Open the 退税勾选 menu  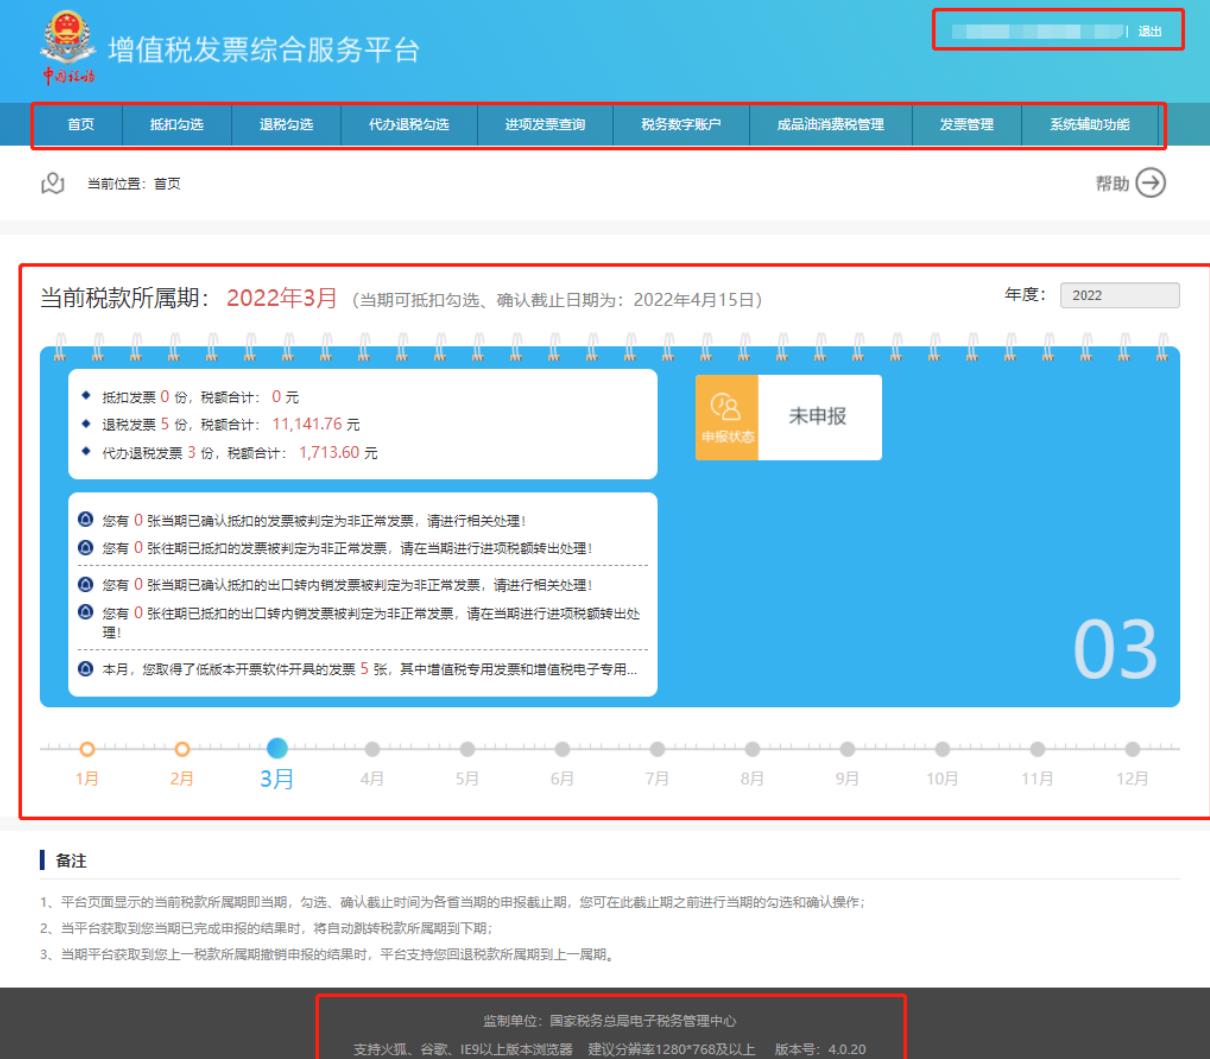[x=286, y=125]
